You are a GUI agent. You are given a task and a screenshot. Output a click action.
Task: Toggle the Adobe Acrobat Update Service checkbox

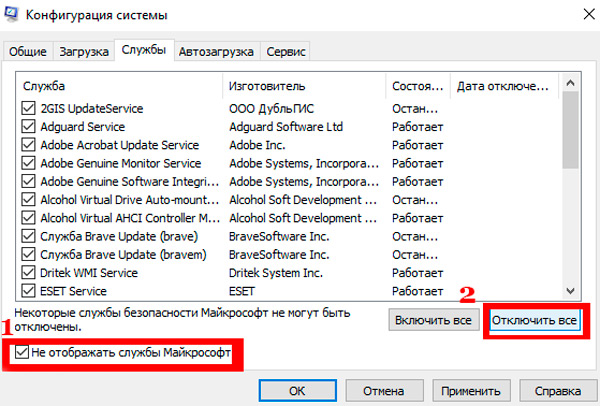28,145
